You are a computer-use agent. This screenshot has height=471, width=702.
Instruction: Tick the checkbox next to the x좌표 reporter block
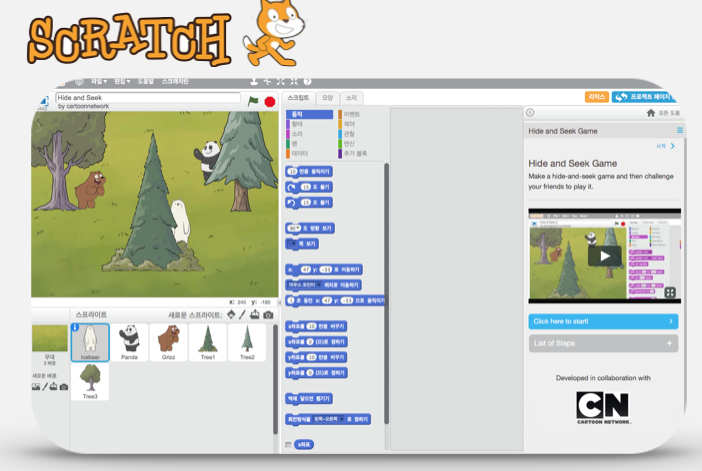pyautogui.click(x=288, y=445)
